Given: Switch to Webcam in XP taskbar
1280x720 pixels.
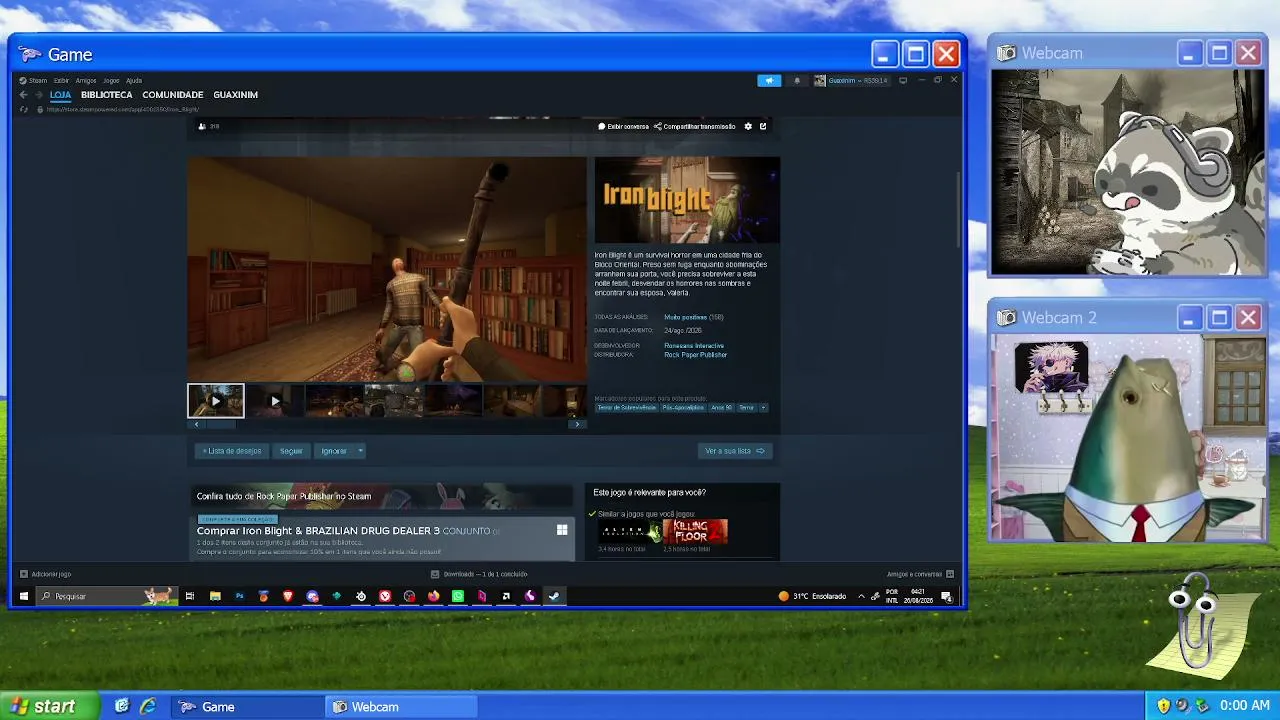Looking at the screenshot, I should (x=401, y=707).
